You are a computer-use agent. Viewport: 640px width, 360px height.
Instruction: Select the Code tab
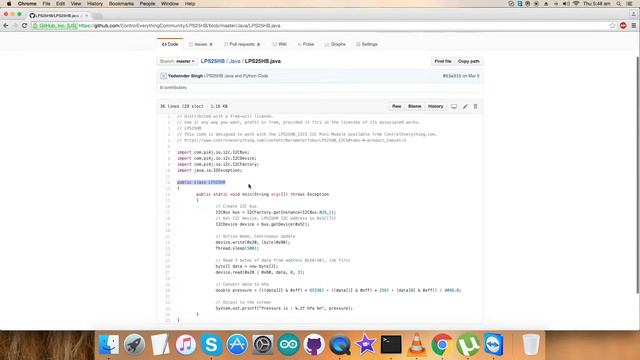[x=170, y=44]
